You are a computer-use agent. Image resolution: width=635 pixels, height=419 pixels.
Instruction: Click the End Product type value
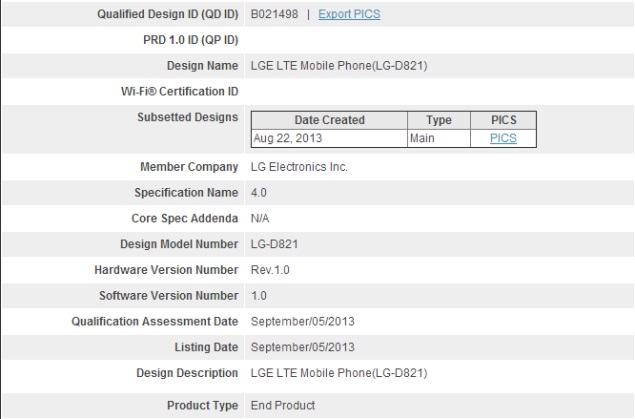pos(281,405)
